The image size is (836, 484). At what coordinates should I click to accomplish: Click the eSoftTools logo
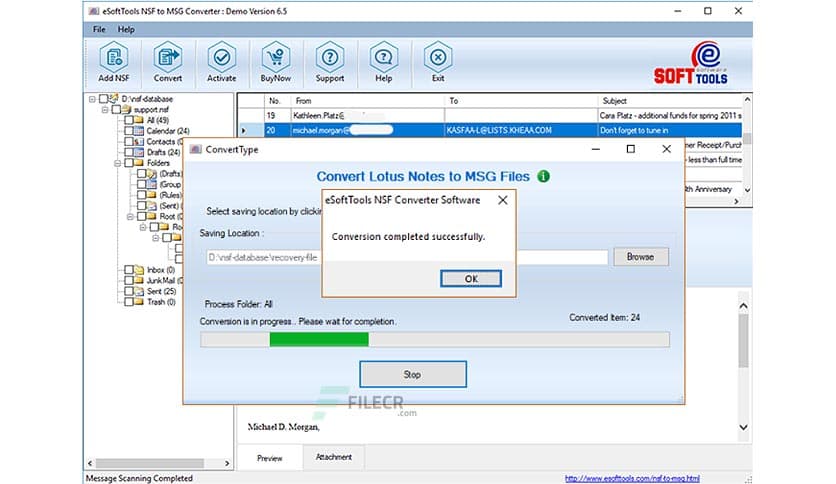(691, 63)
